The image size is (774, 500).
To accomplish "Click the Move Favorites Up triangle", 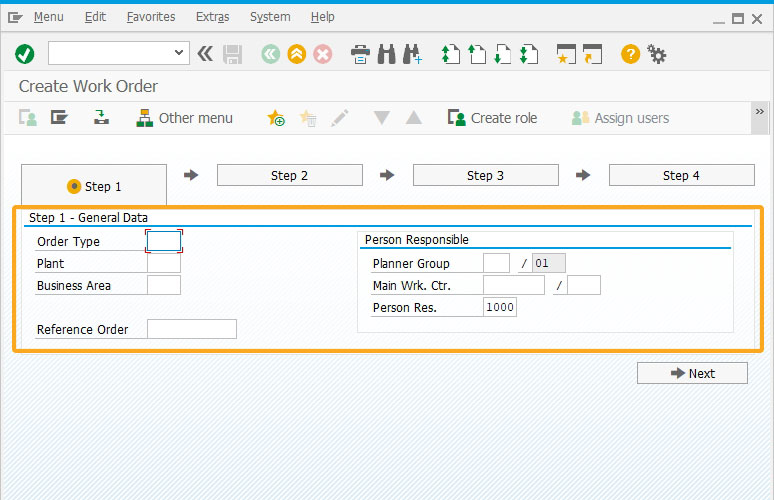I will tap(414, 117).
